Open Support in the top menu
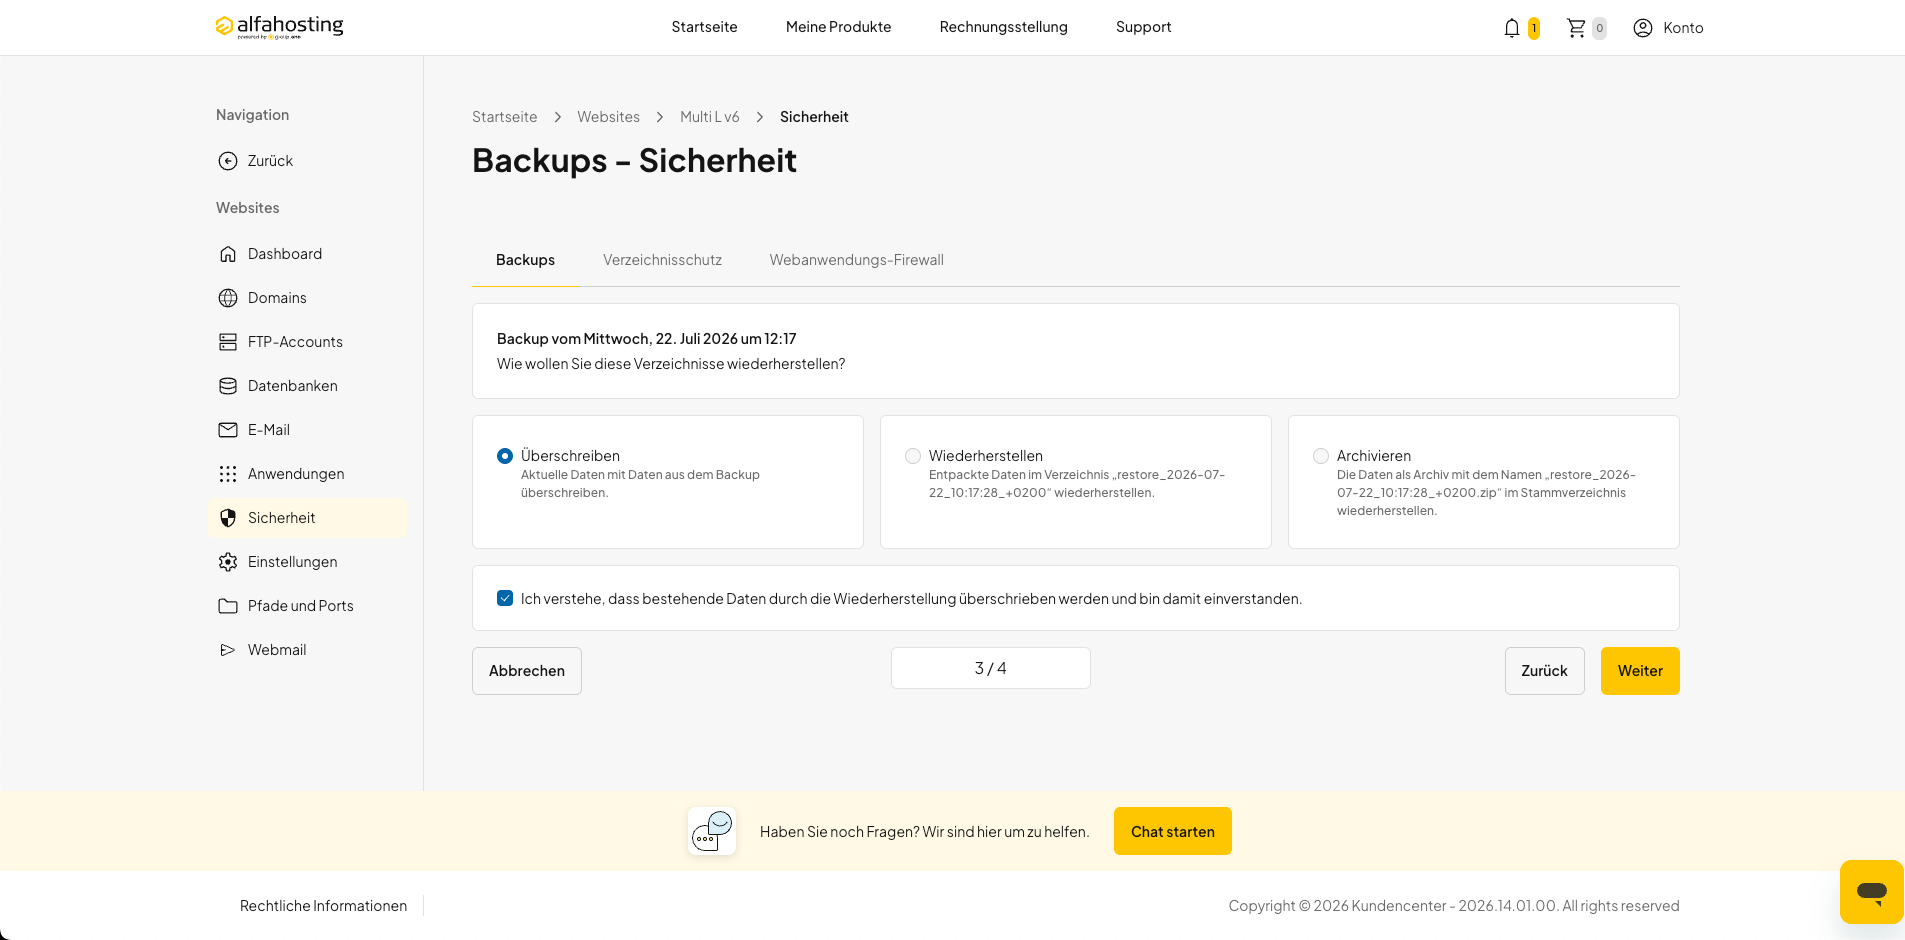1905x940 pixels. click(x=1143, y=27)
